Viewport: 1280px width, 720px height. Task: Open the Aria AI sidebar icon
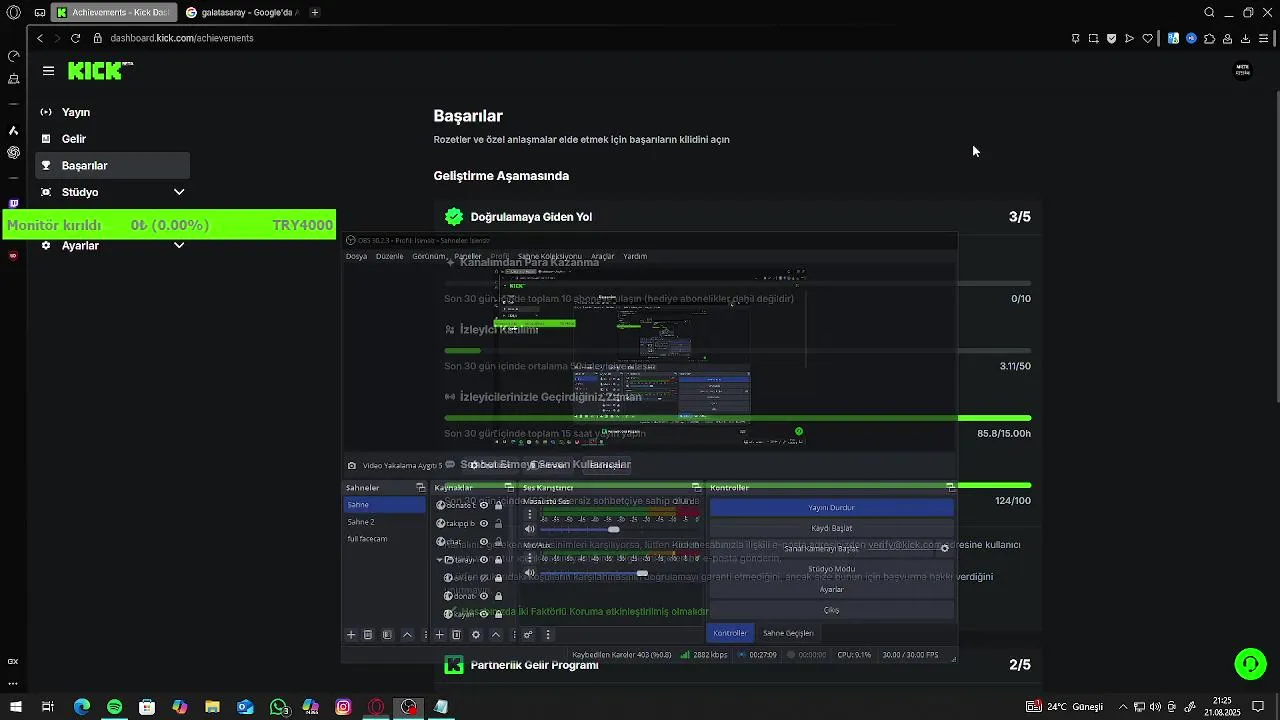[13, 131]
